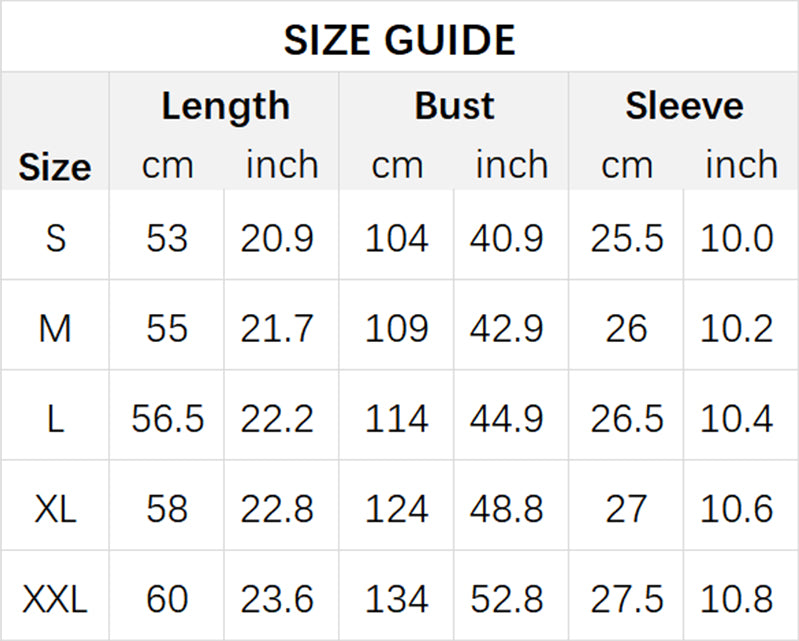Select the Length column header
Viewport: 799px width, 641px height.
225,106
